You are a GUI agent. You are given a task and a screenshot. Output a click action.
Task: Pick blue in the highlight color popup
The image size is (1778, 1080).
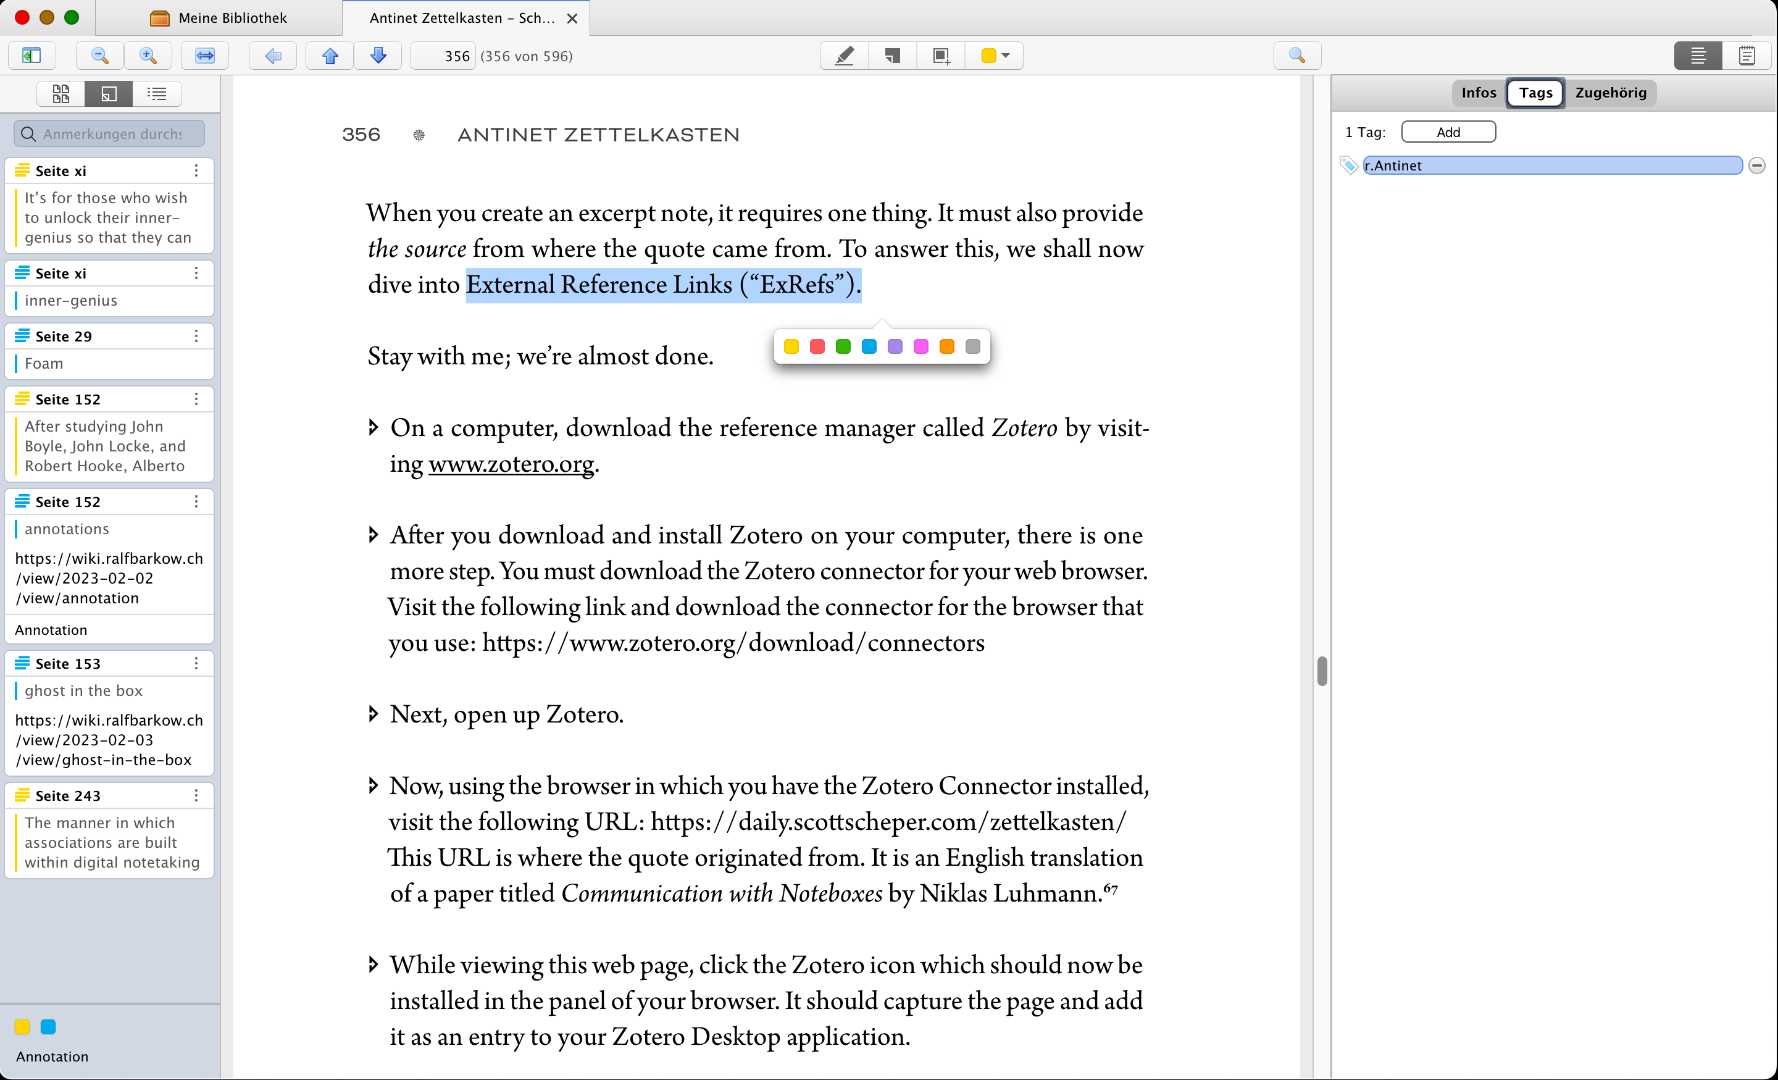click(869, 346)
